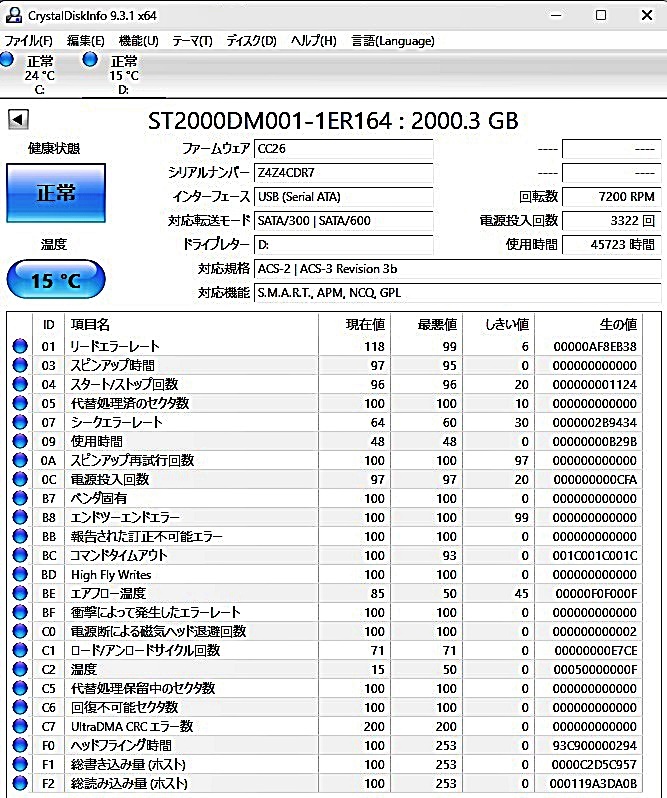
Task: Click status circle for ID C5 row
Action: point(20,688)
